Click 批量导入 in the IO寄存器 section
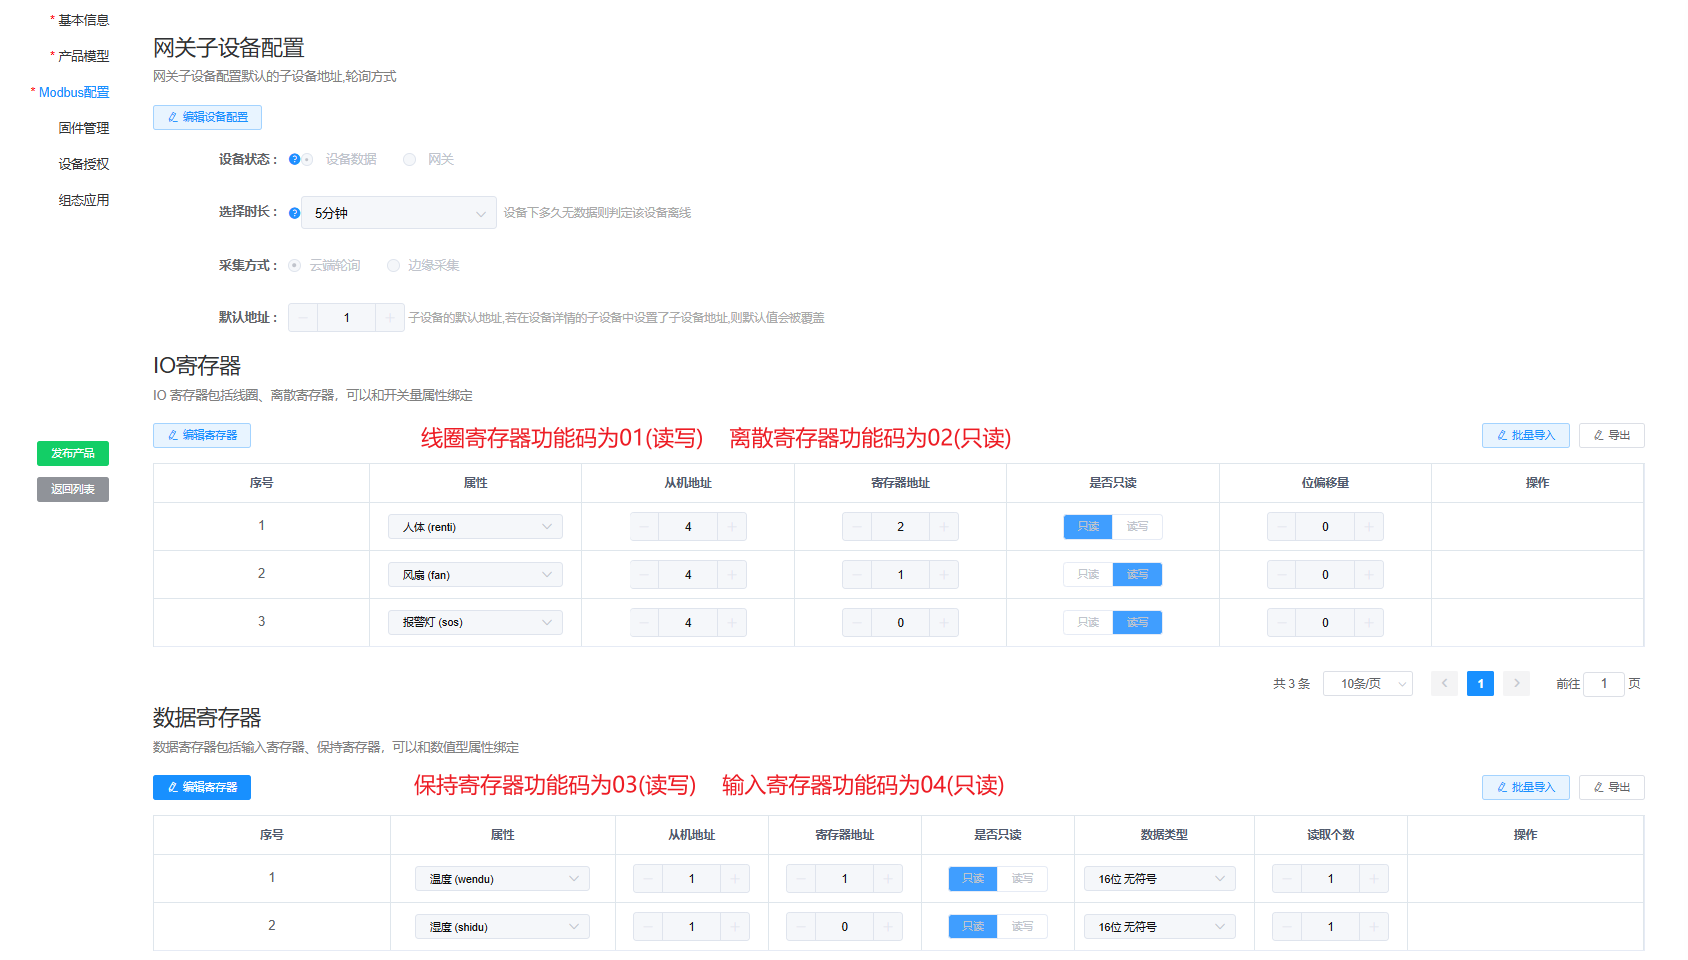The image size is (1688, 960). (1525, 436)
